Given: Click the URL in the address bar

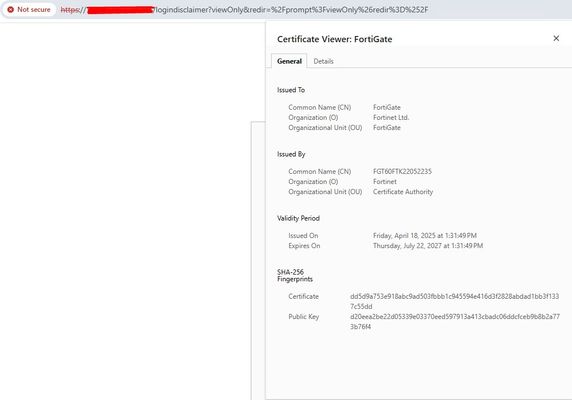Looking at the screenshot, I should tap(244, 10).
